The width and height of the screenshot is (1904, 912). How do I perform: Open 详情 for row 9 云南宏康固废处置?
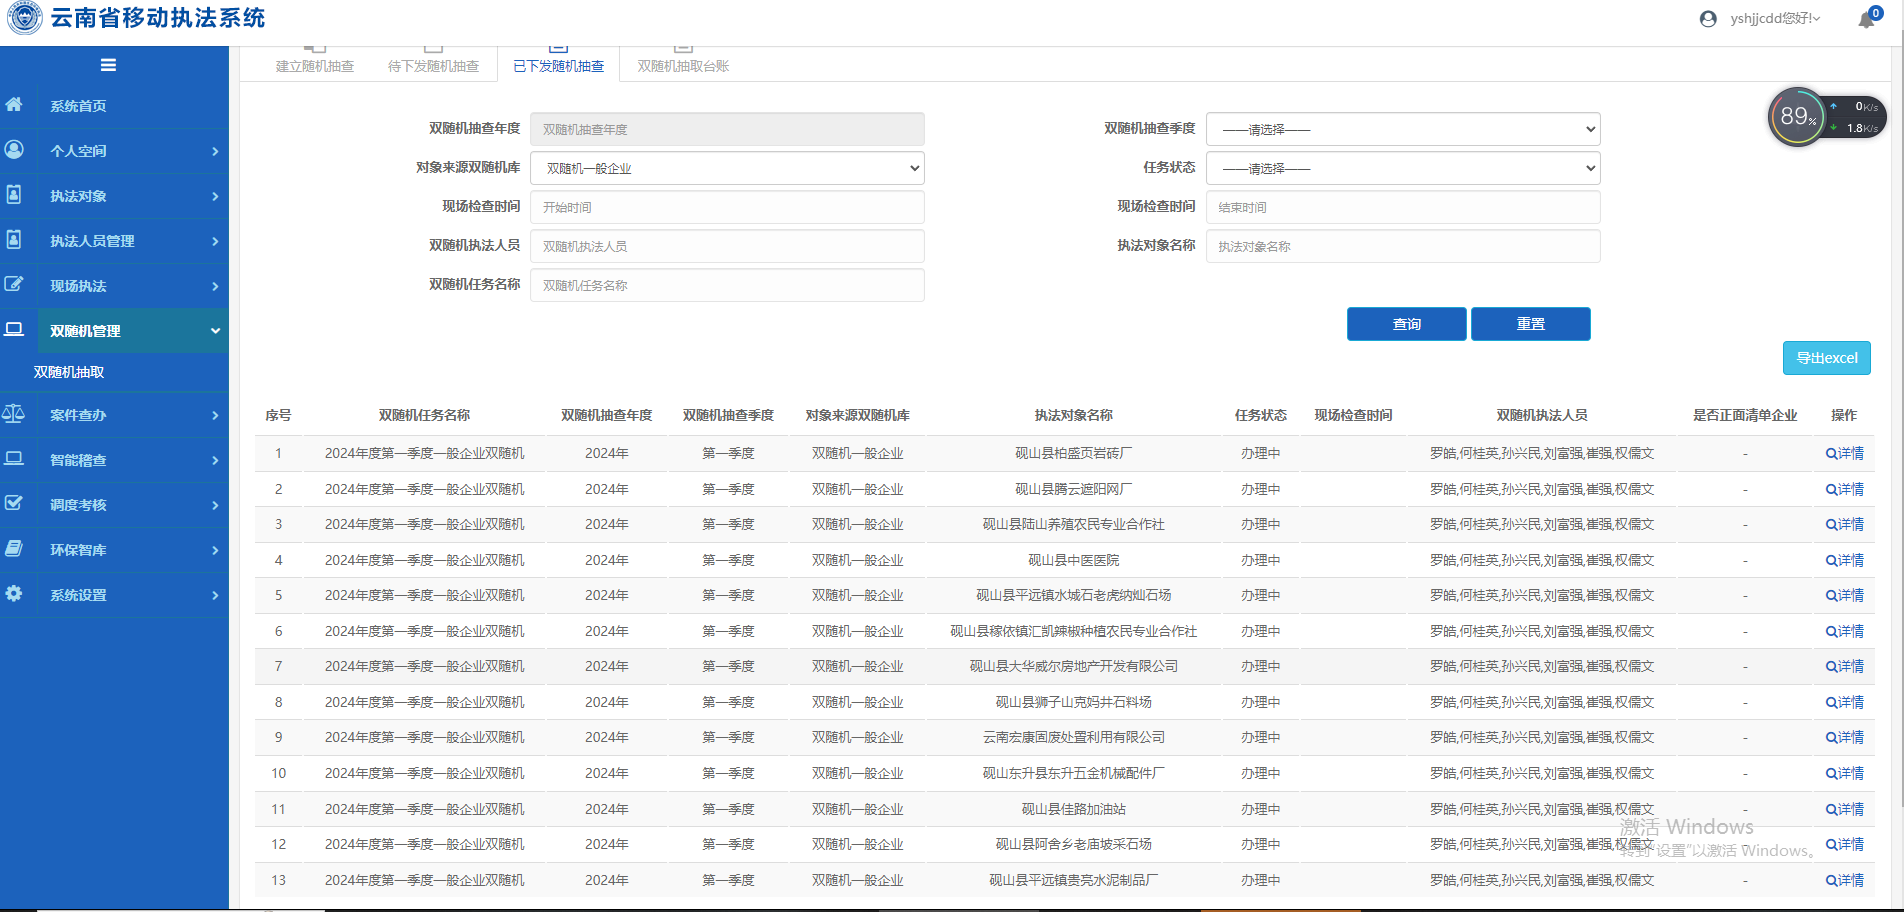(x=1845, y=737)
